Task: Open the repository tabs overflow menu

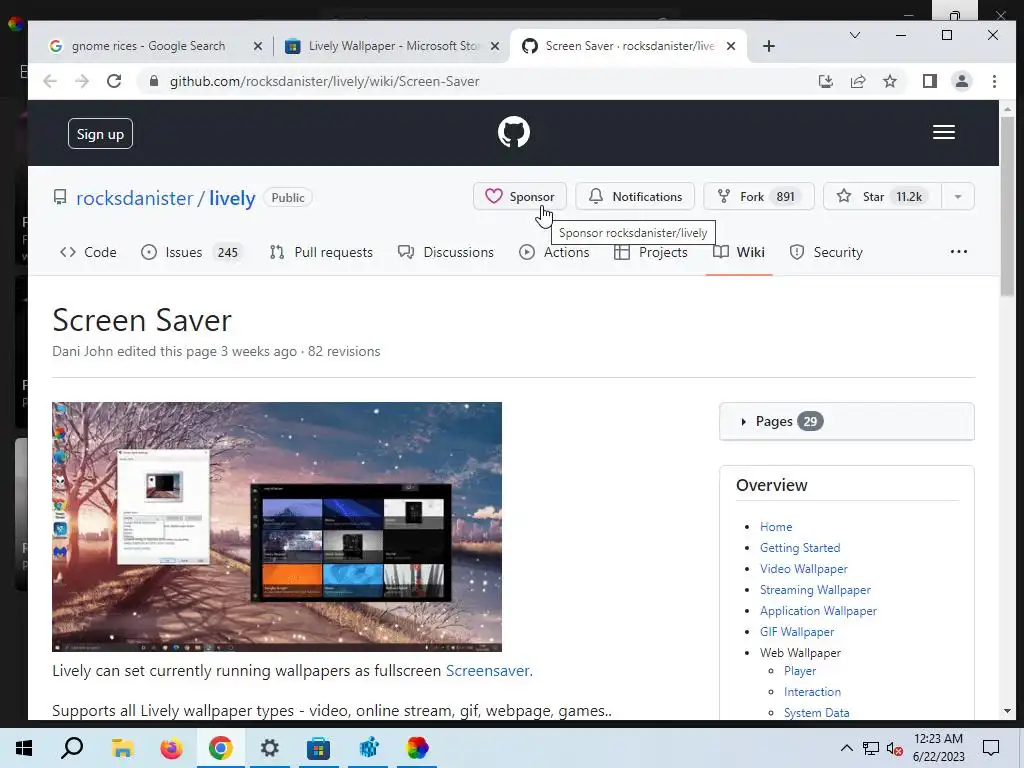Action: [x=958, y=251]
